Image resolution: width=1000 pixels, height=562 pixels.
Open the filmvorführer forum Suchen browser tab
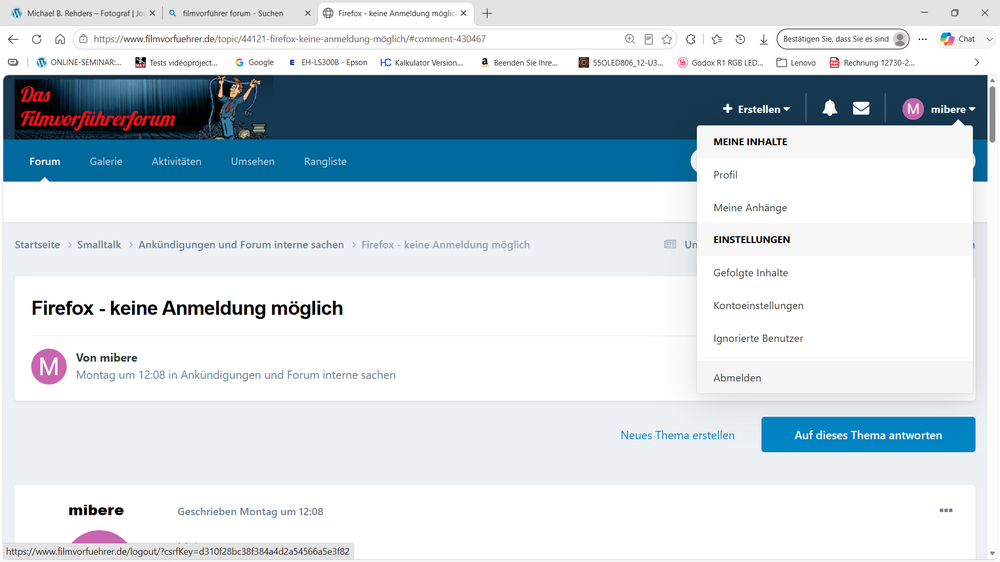[x=233, y=13]
